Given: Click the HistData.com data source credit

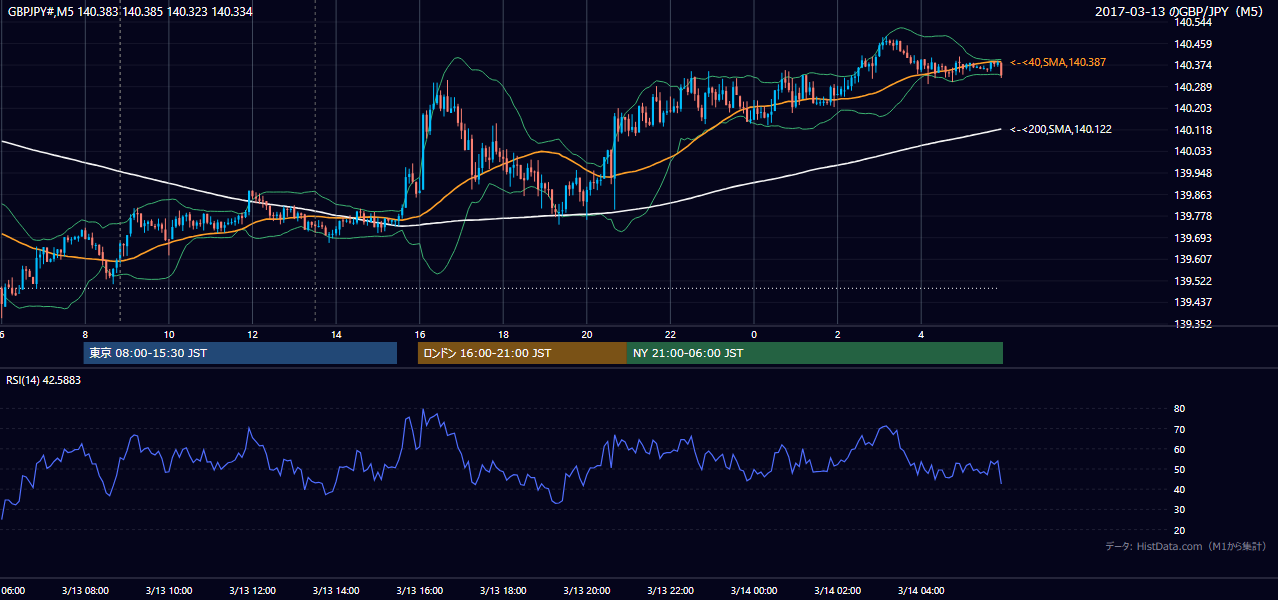Looking at the screenshot, I should pyautogui.click(x=1186, y=546).
